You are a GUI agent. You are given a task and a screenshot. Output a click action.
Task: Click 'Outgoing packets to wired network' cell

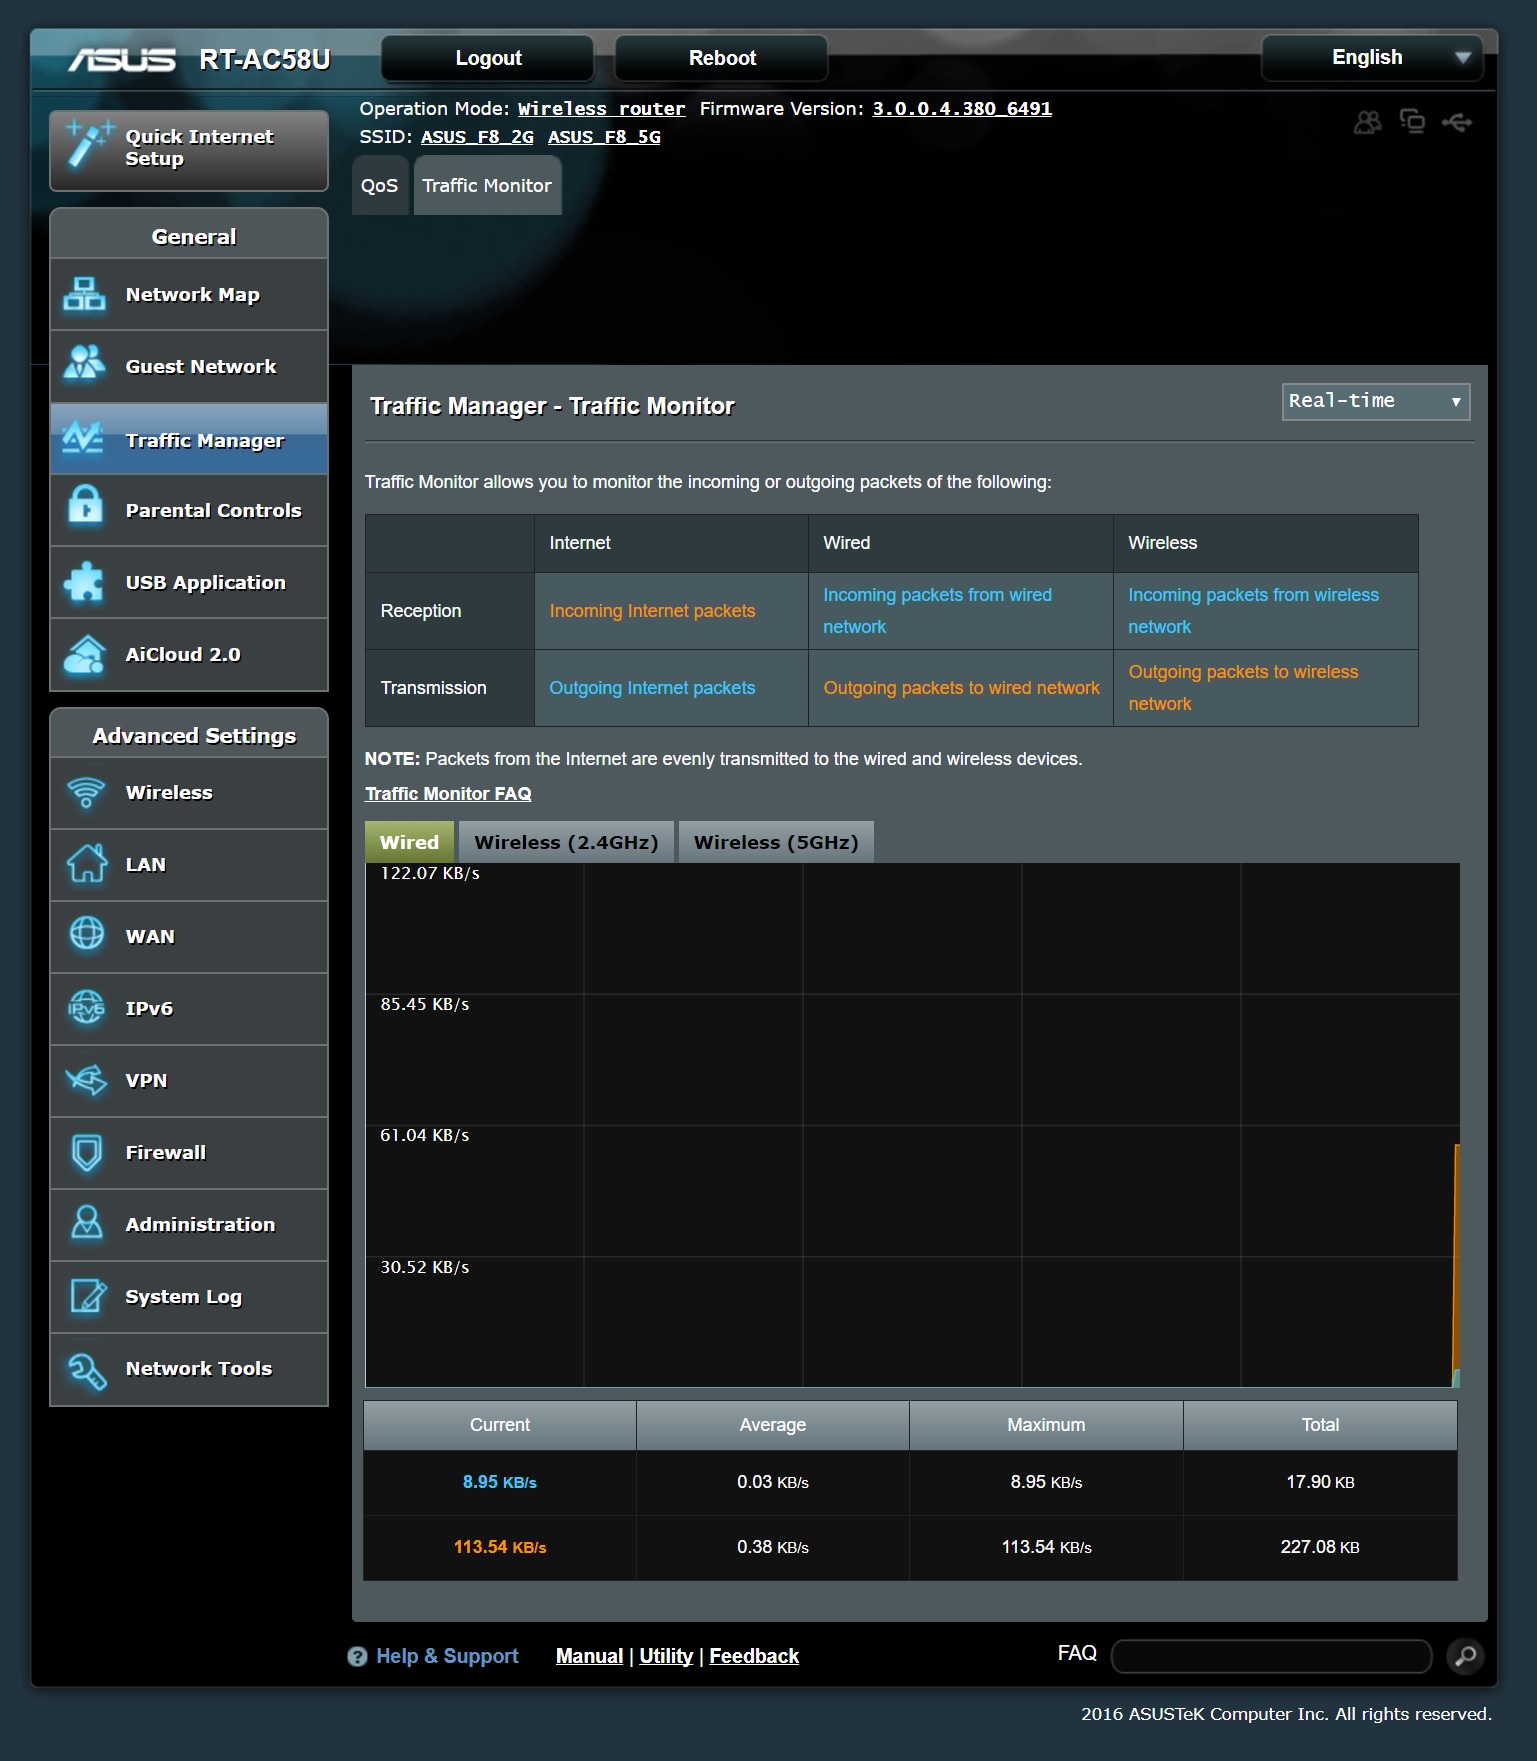[x=961, y=688]
